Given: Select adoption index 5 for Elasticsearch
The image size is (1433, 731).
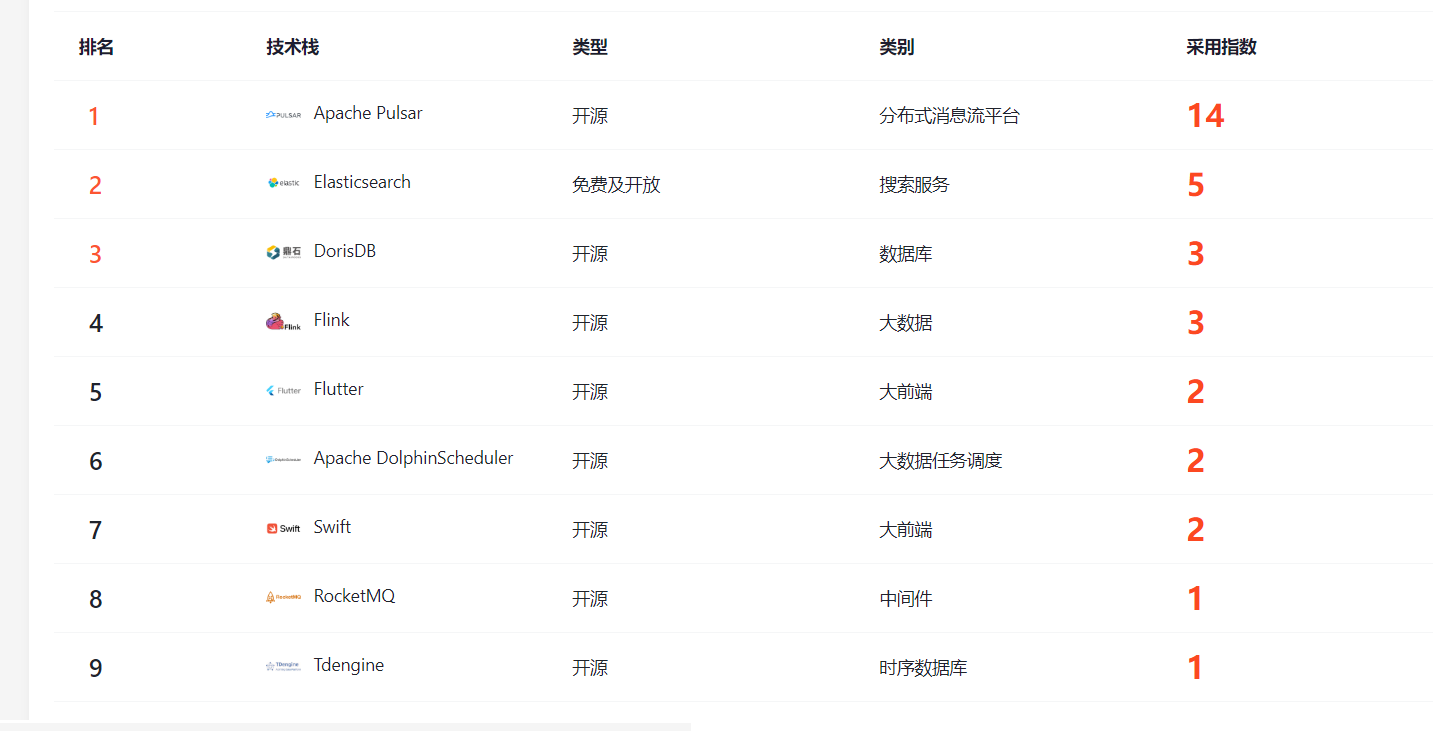Looking at the screenshot, I should pyautogui.click(x=1196, y=185).
